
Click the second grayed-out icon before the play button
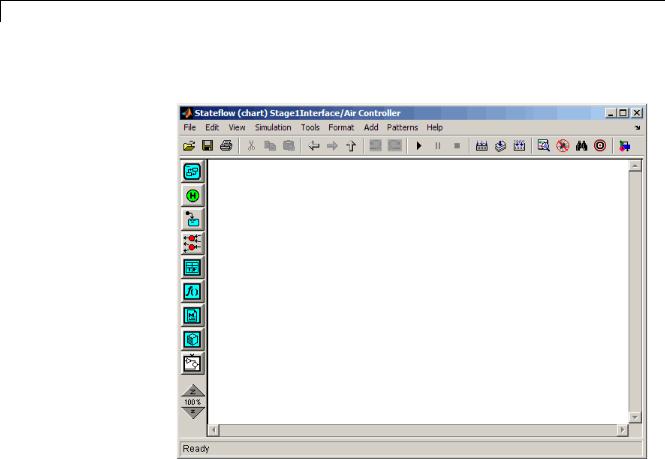[394, 146]
